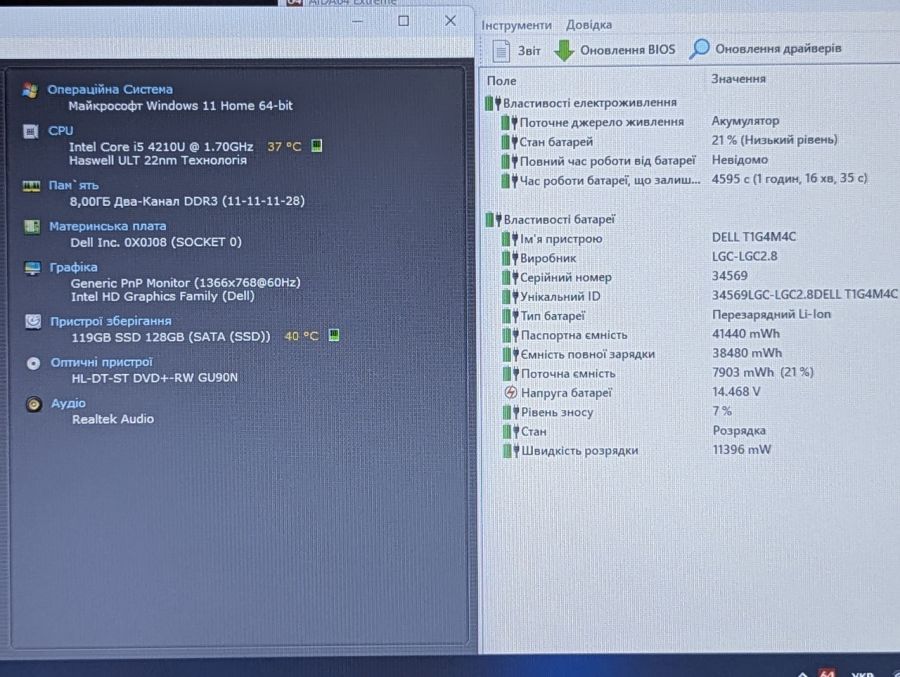900x677 pixels.
Task: Maximize the Speccy window
Action: coord(404,21)
